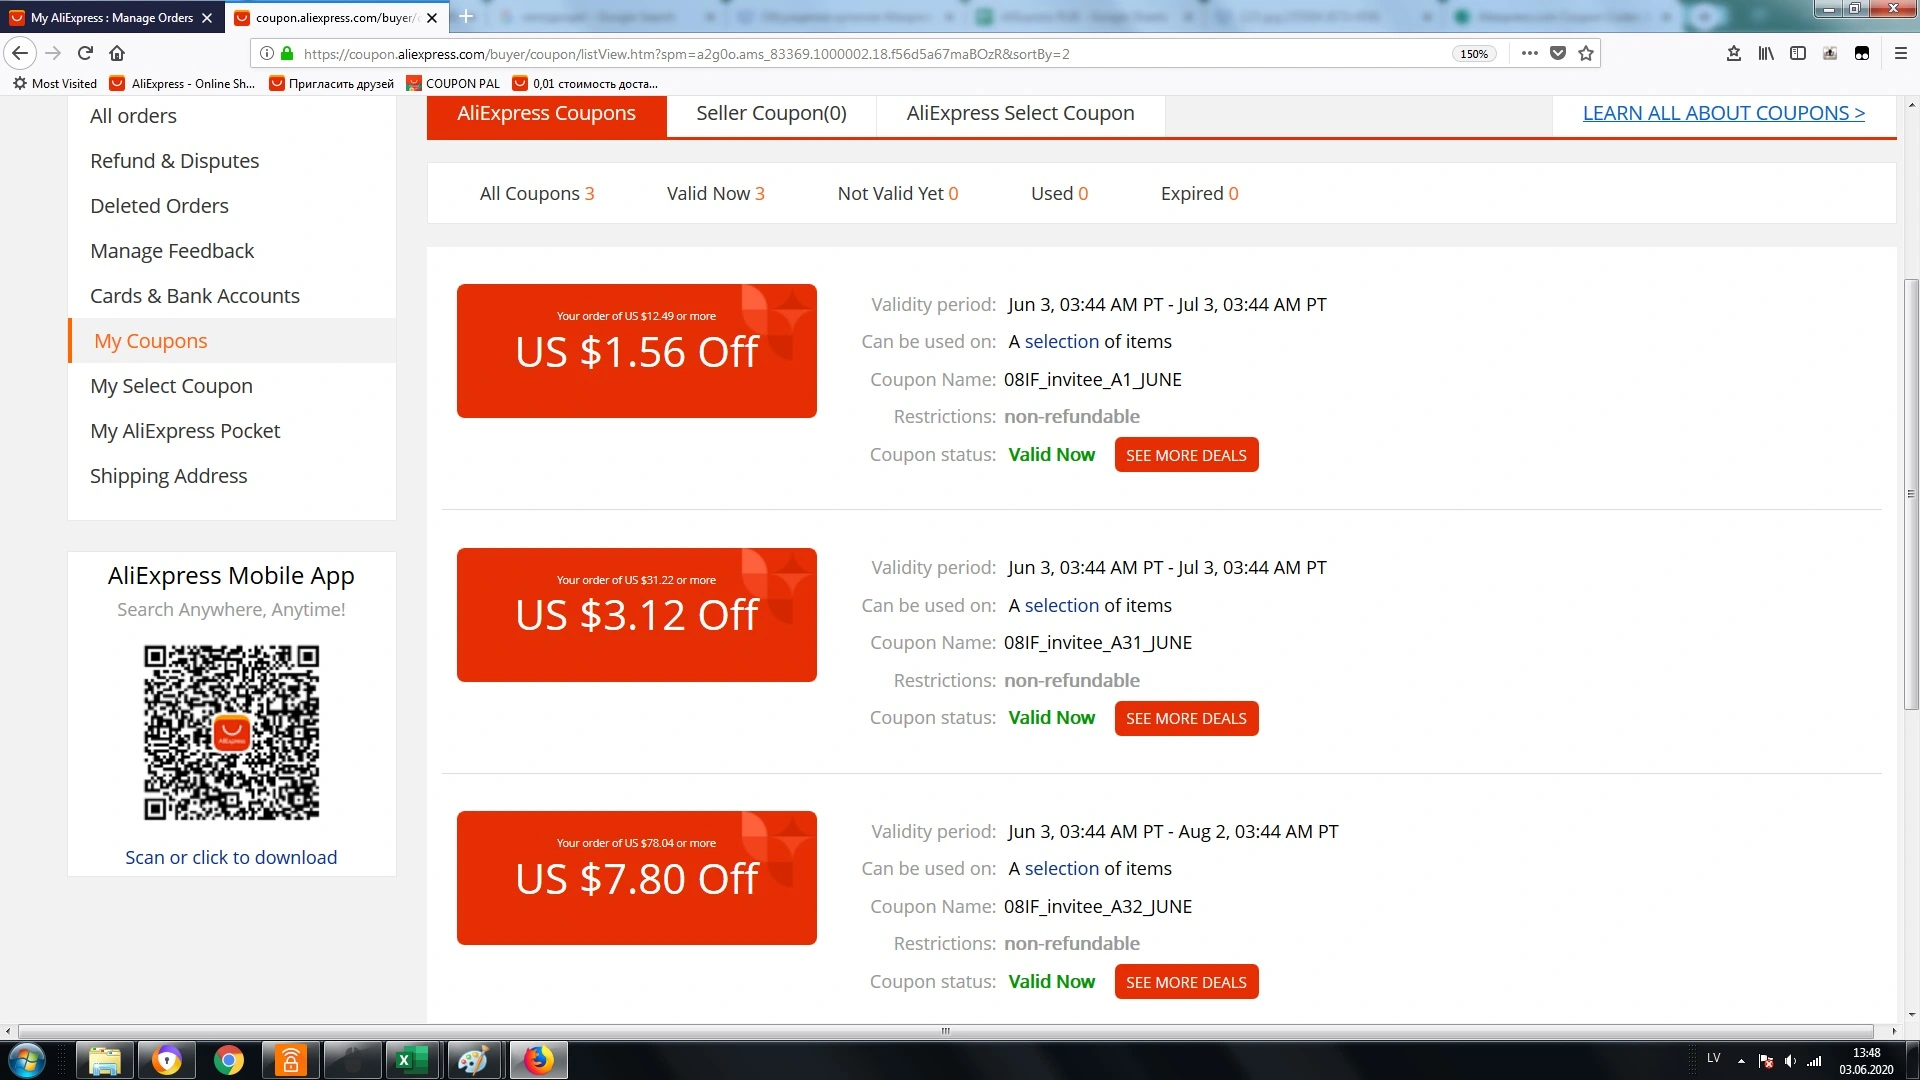Reset the 150% zoom level badge

point(1474,54)
